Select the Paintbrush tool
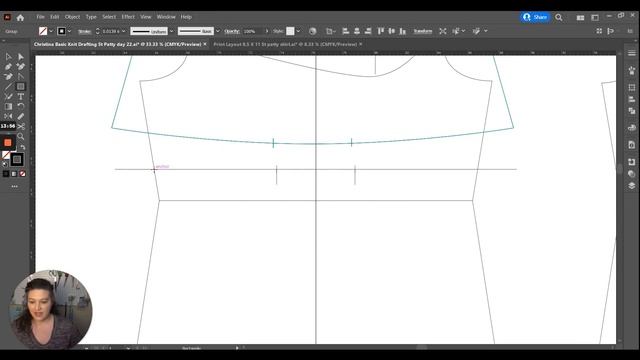The image size is (640, 360). (x=8, y=96)
